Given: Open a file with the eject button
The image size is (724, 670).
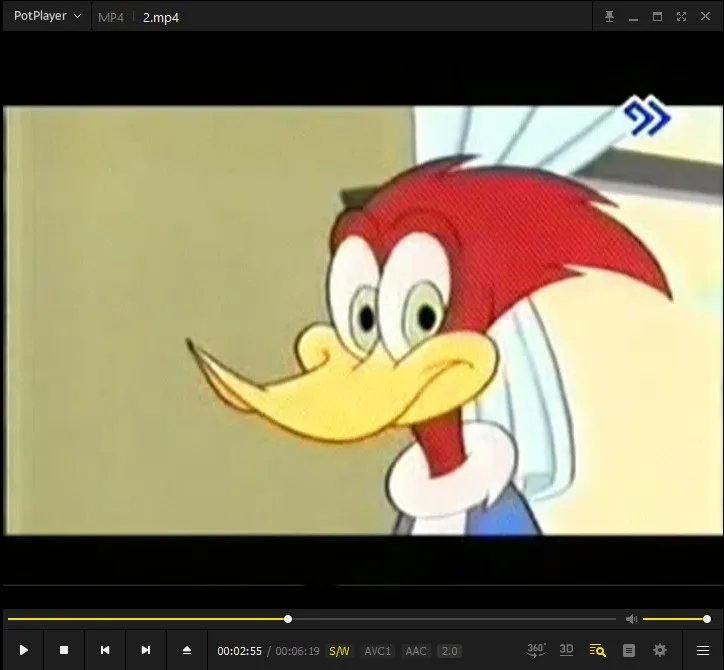Looking at the screenshot, I should pos(187,650).
